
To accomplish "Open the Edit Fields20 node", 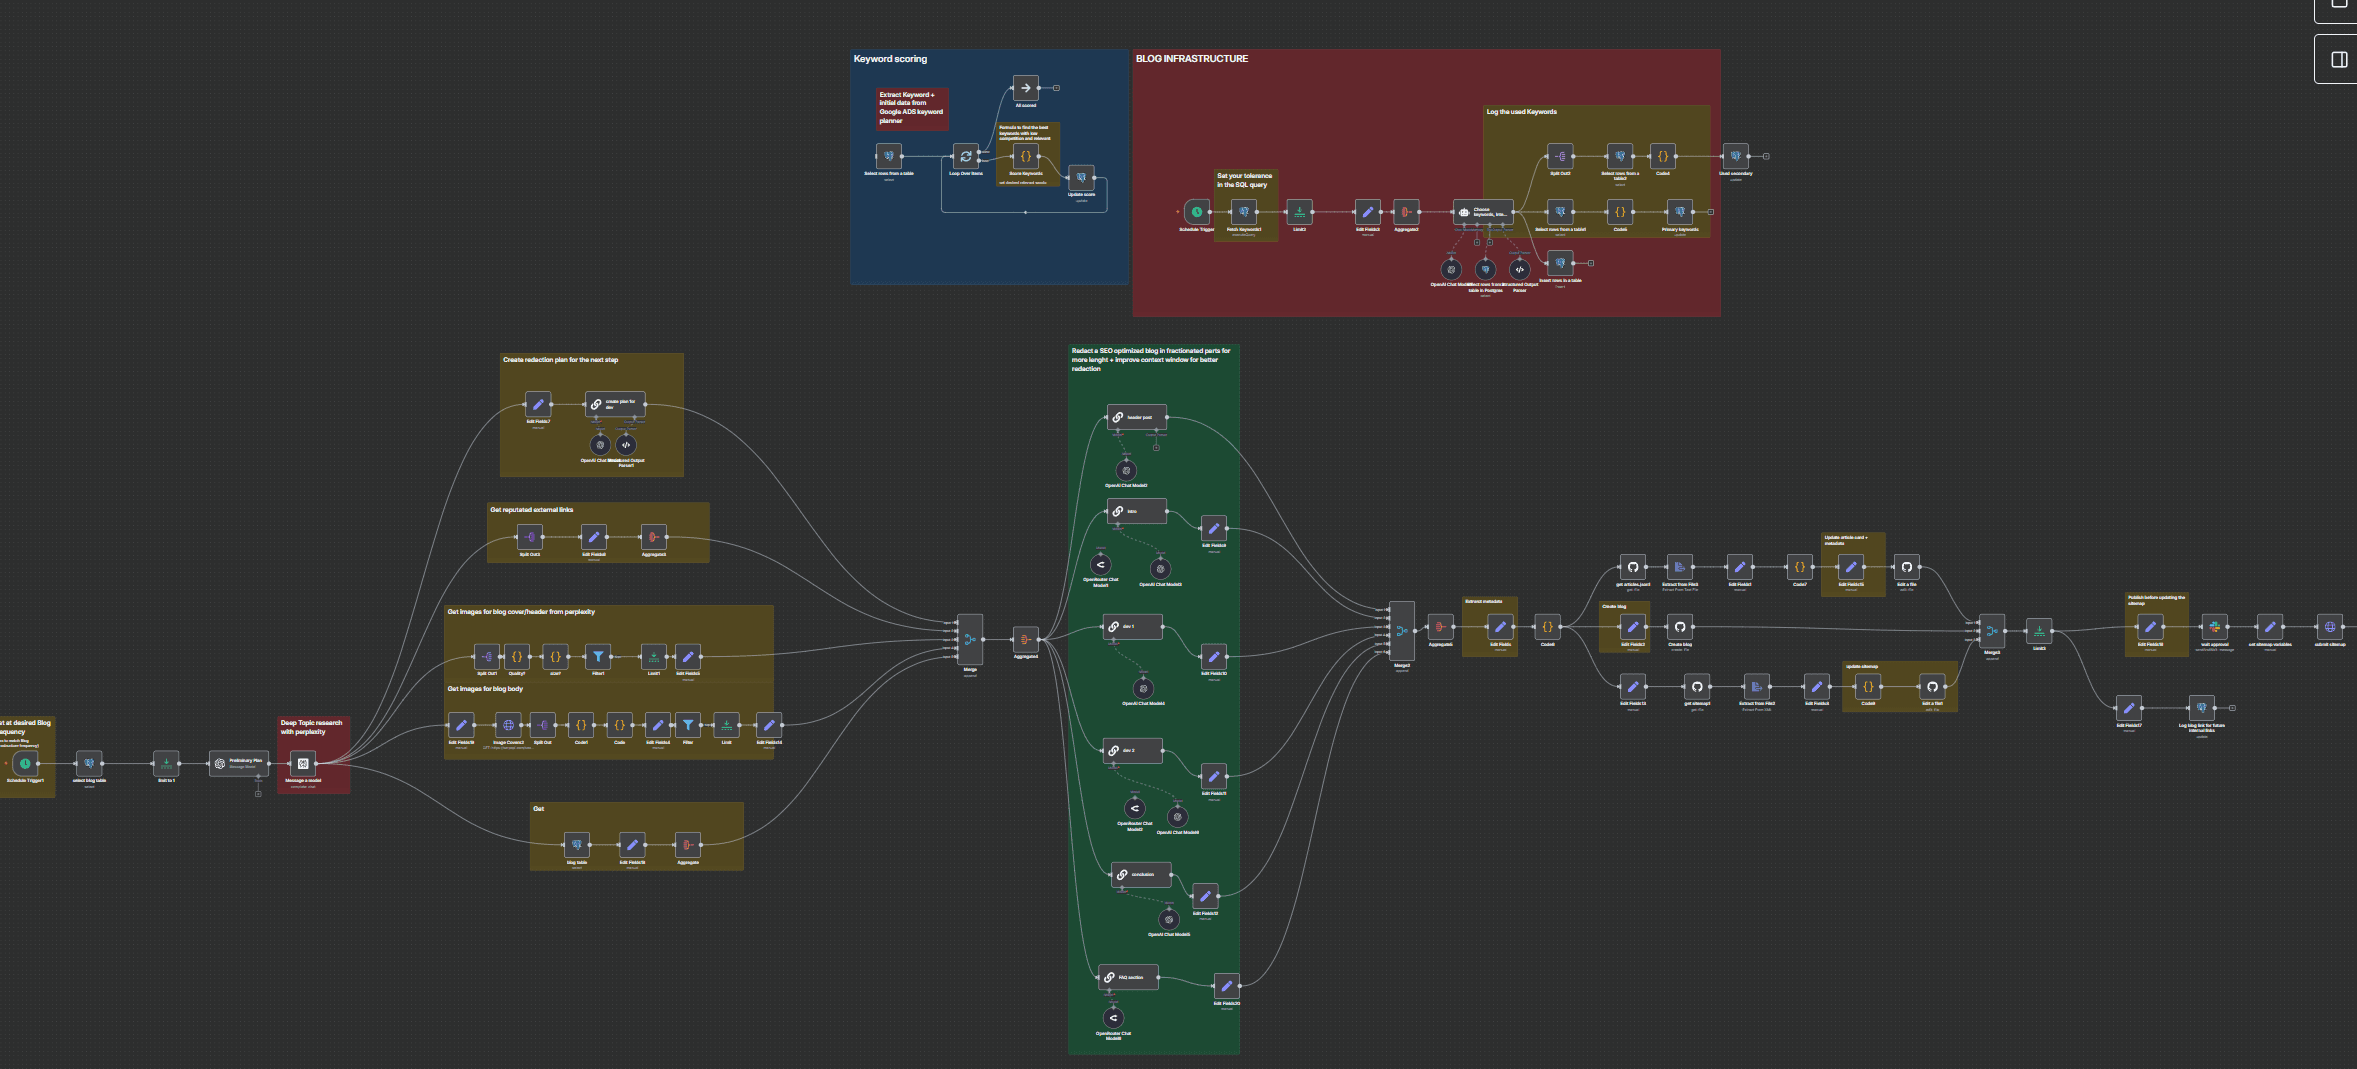I will [x=1227, y=986].
